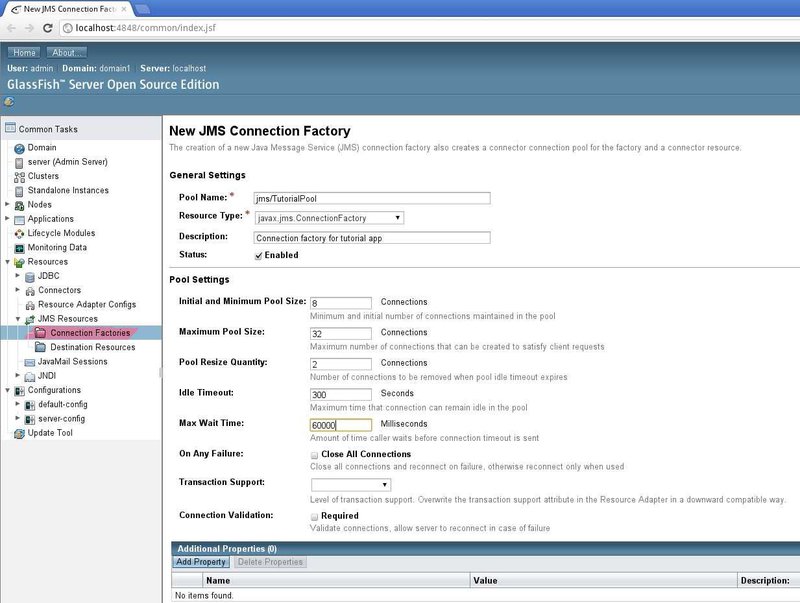The width and height of the screenshot is (800, 603).
Task: Click the Common Tasks panel icon
Action: pos(10,128)
